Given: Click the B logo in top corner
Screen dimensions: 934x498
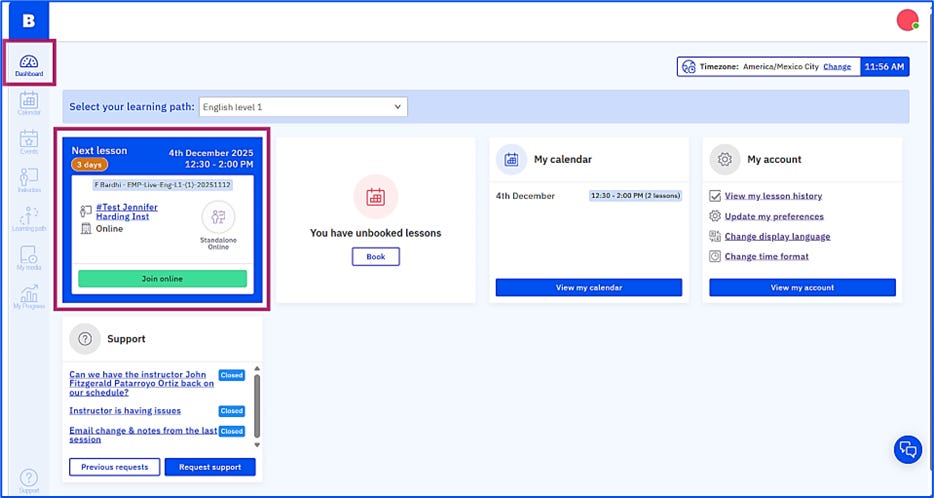Looking at the screenshot, I should click(29, 21).
